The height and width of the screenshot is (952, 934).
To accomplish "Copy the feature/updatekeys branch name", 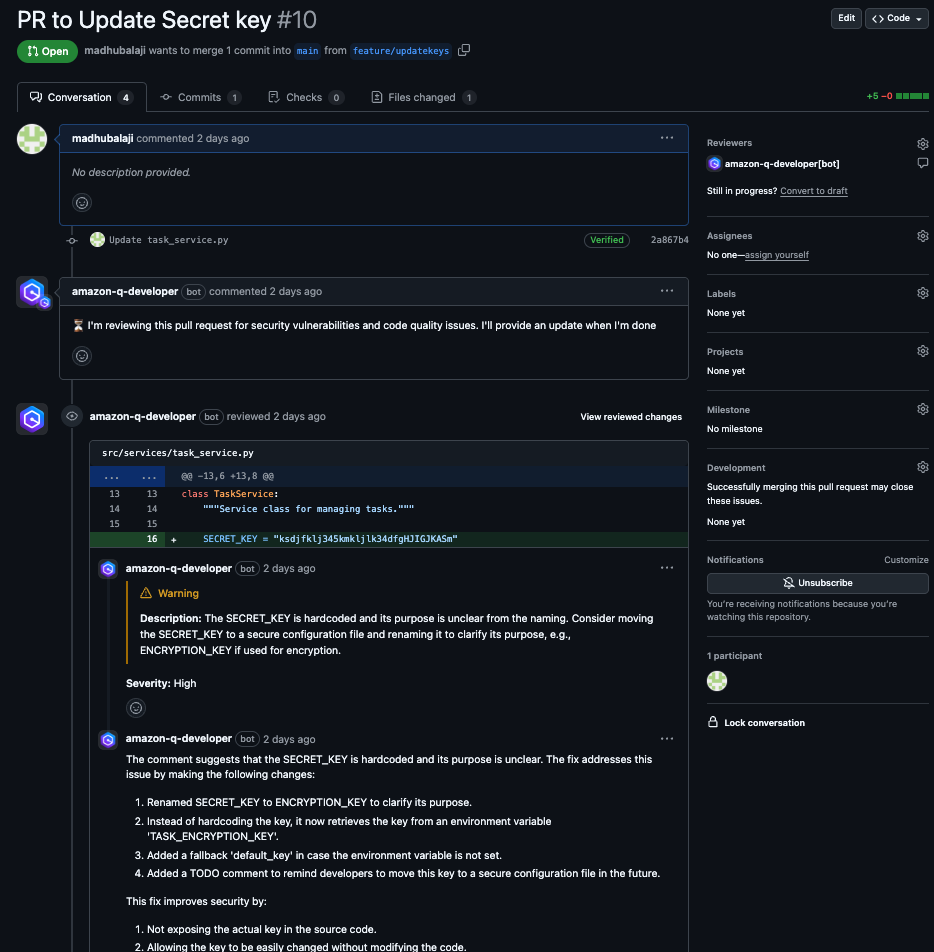I will point(463,48).
